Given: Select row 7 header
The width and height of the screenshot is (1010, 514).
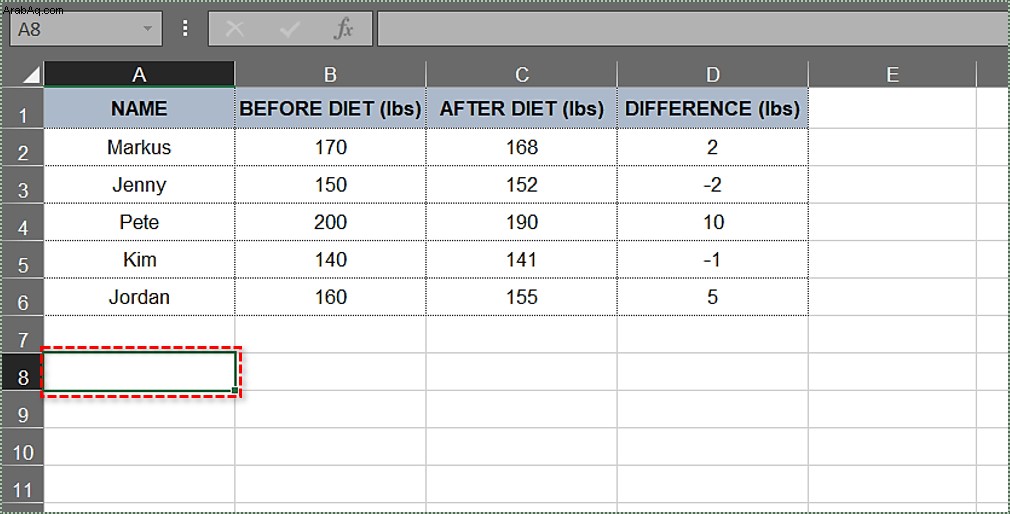Looking at the screenshot, I should (22, 339).
